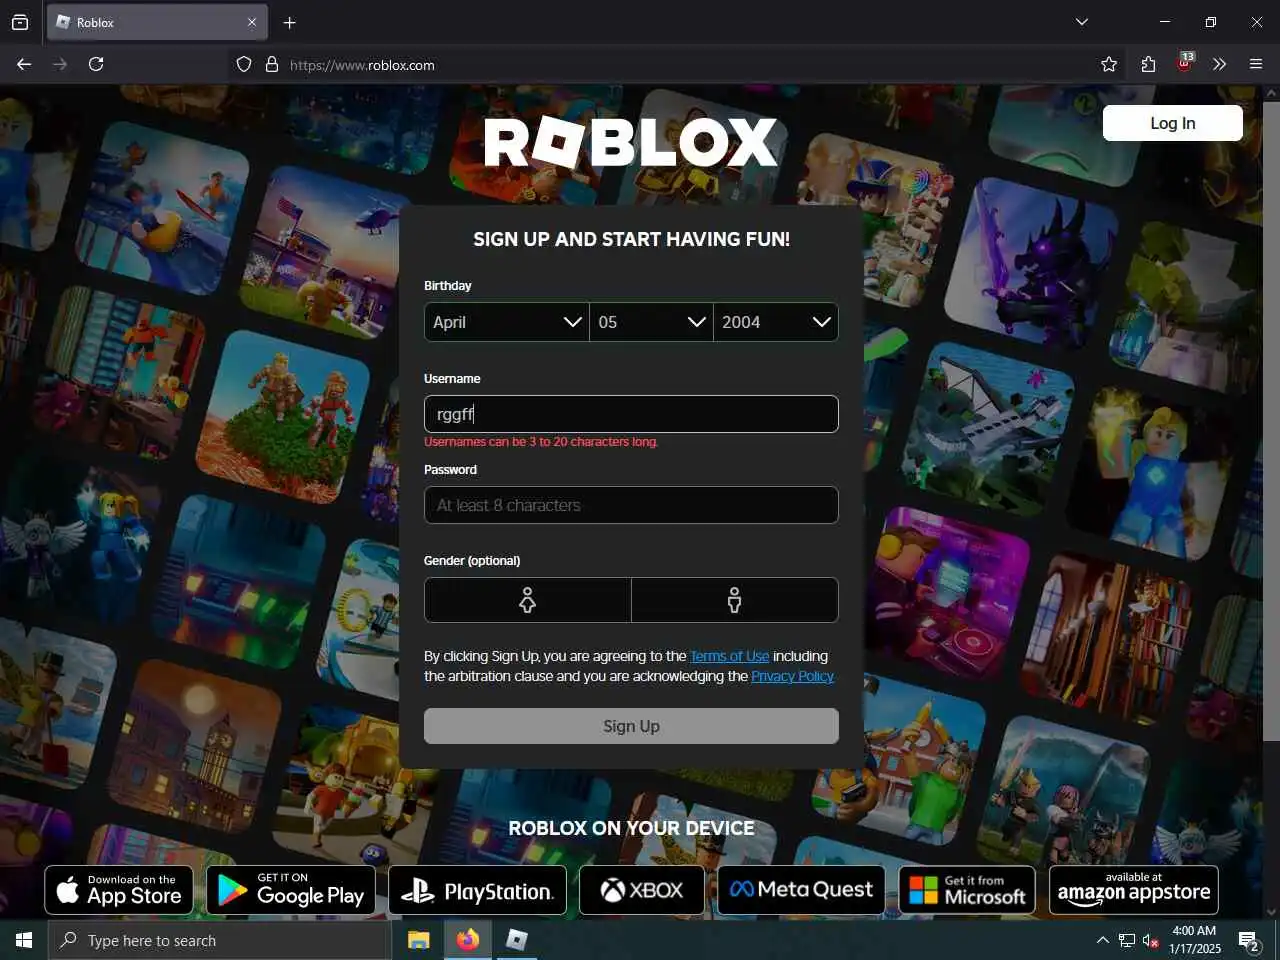Open the Windows Start menu
The image size is (1280, 960).
tap(24, 940)
